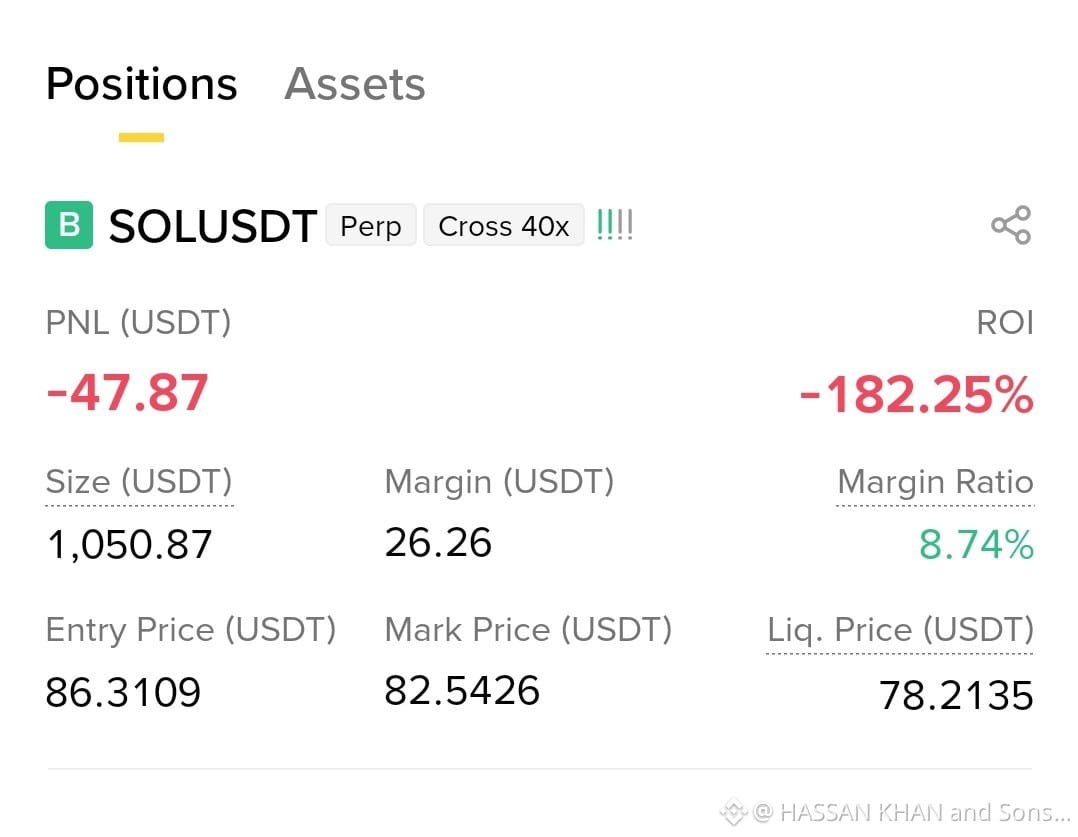
Task: Click the 8.74% margin ratio value
Action: pos(976,545)
